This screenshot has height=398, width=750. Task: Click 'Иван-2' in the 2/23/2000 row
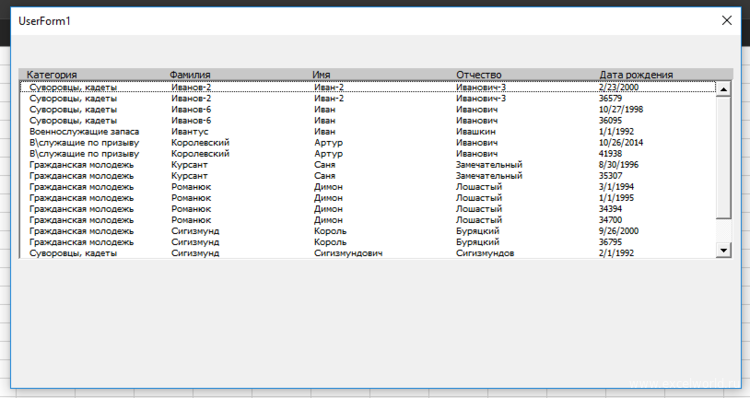pyautogui.click(x=329, y=87)
